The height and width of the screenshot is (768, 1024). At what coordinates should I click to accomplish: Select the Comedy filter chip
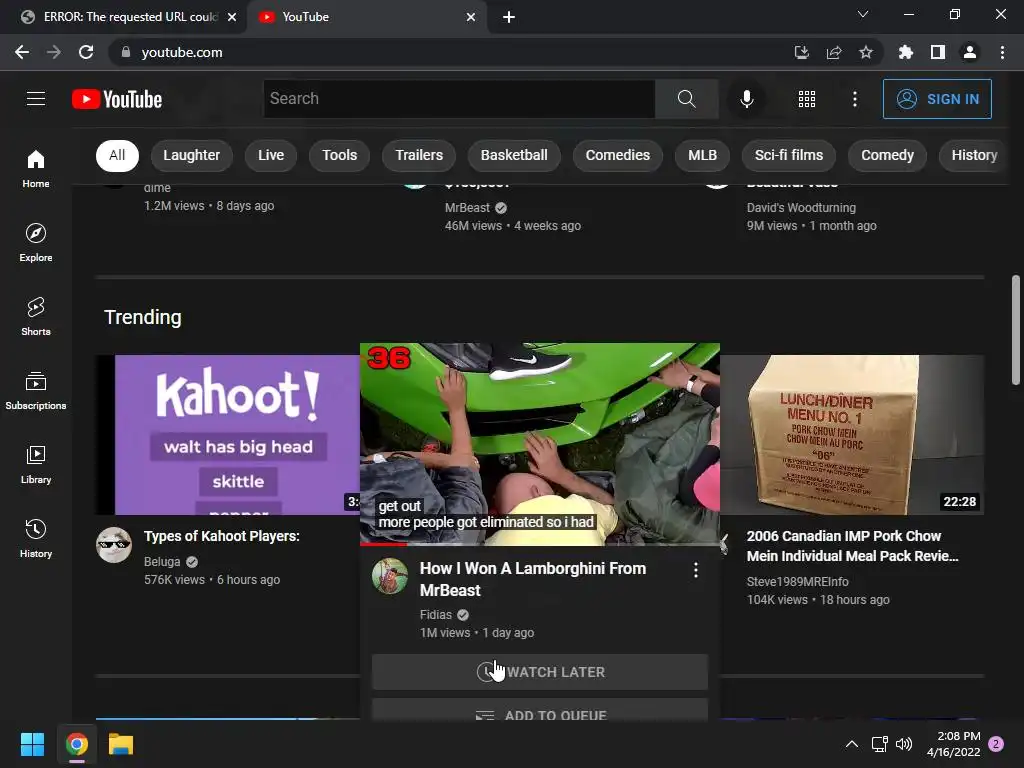(887, 155)
